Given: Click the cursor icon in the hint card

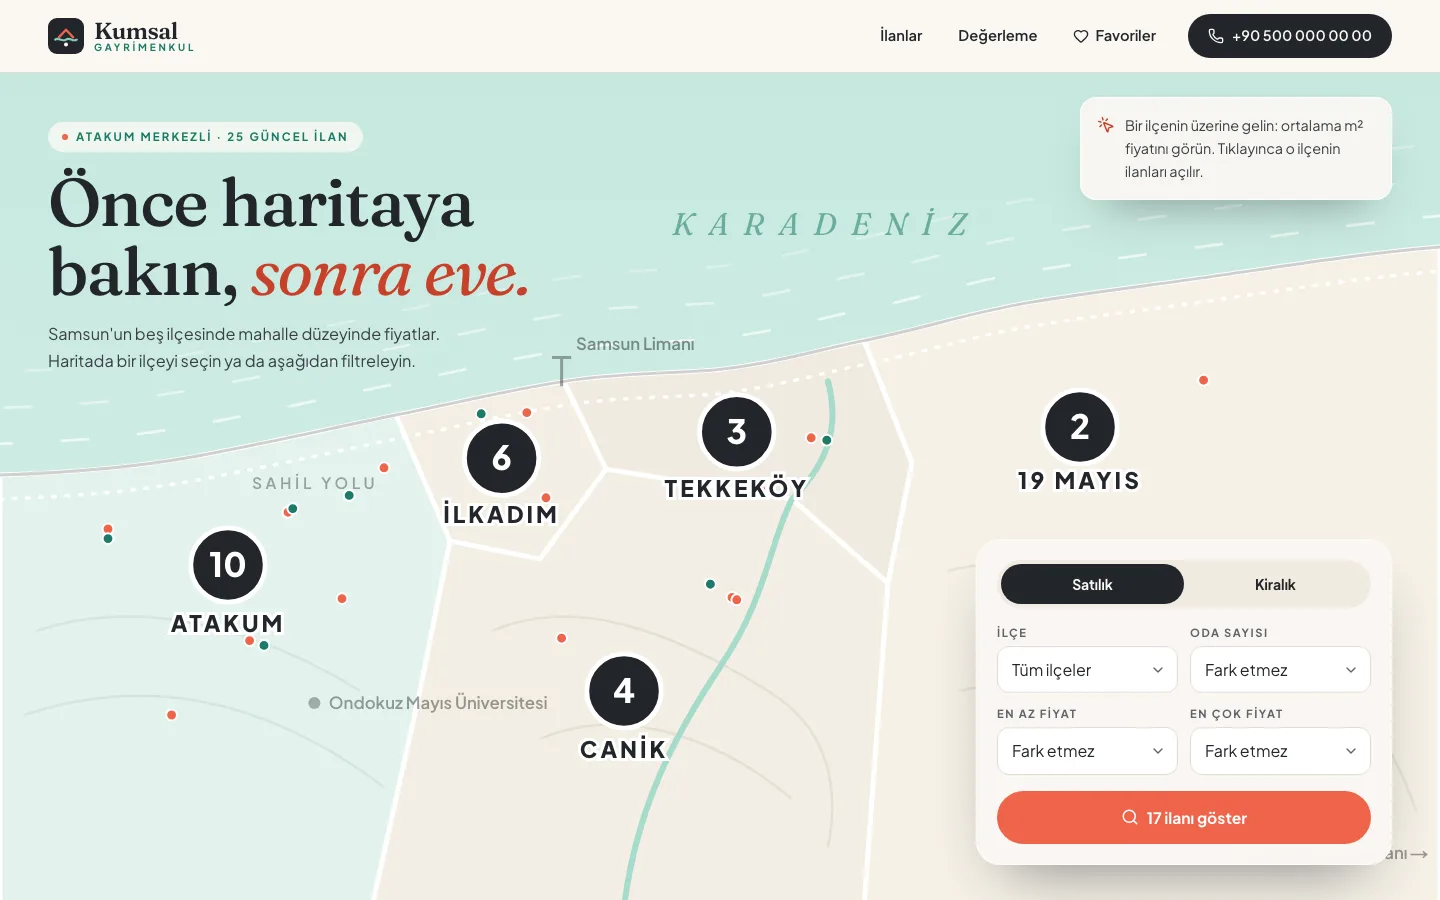Looking at the screenshot, I should click(1105, 125).
